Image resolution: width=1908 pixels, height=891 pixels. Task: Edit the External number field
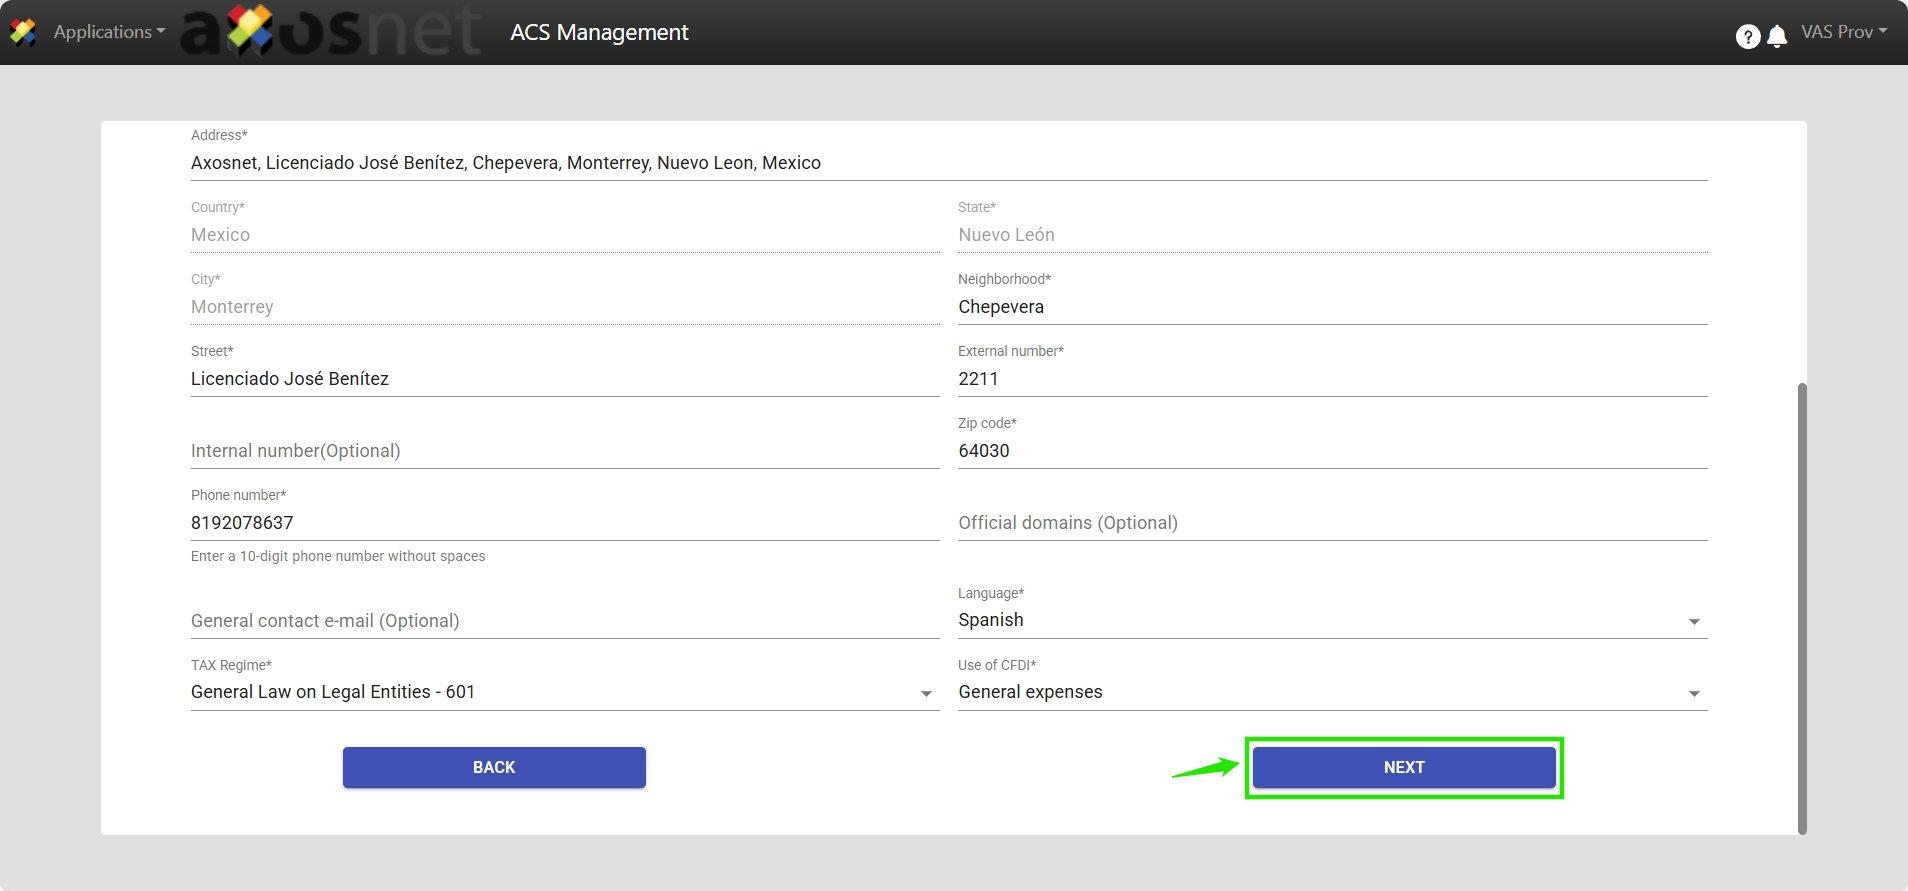pos(1331,379)
